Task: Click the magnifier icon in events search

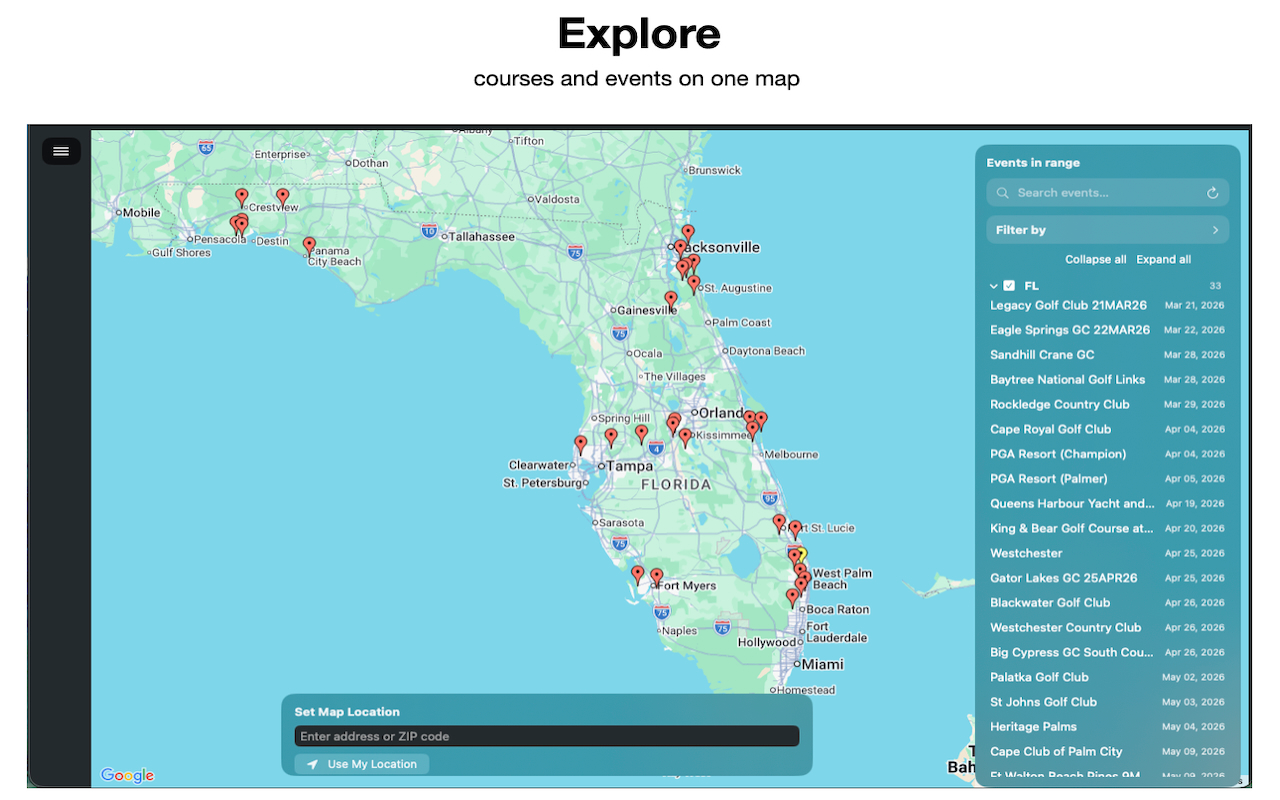Action: 1003,193
